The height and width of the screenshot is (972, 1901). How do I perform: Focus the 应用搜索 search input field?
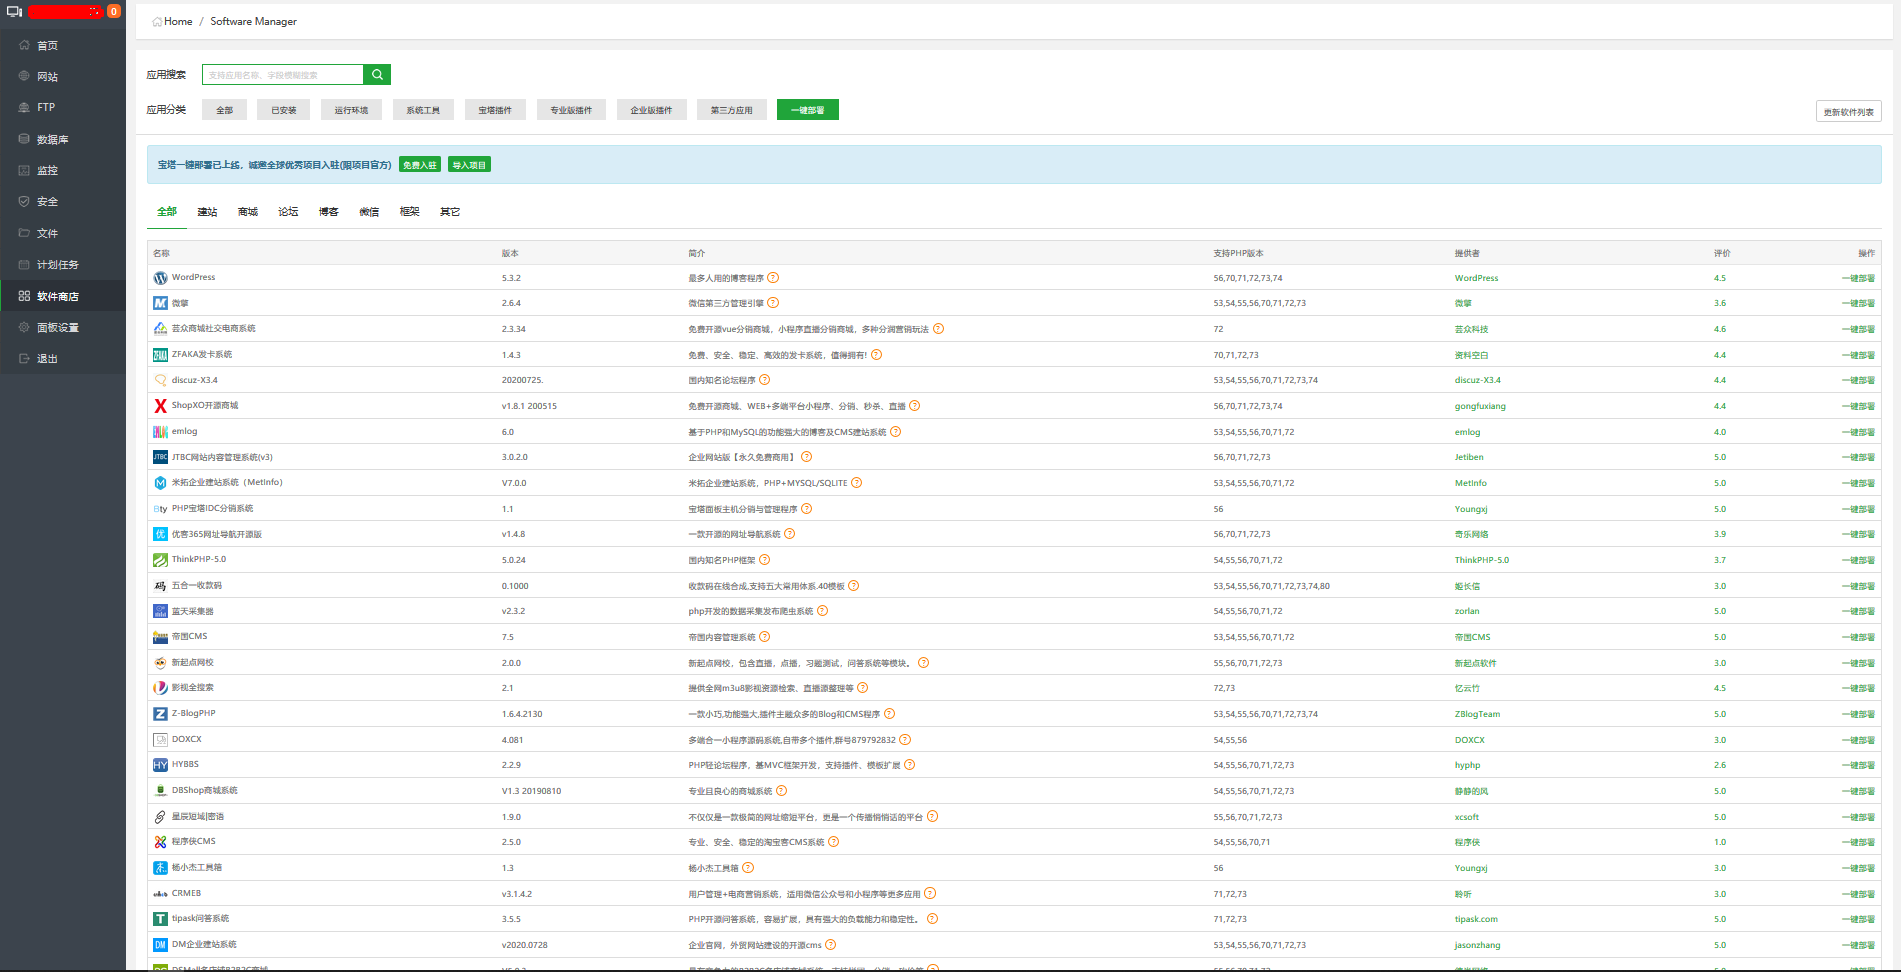283,75
